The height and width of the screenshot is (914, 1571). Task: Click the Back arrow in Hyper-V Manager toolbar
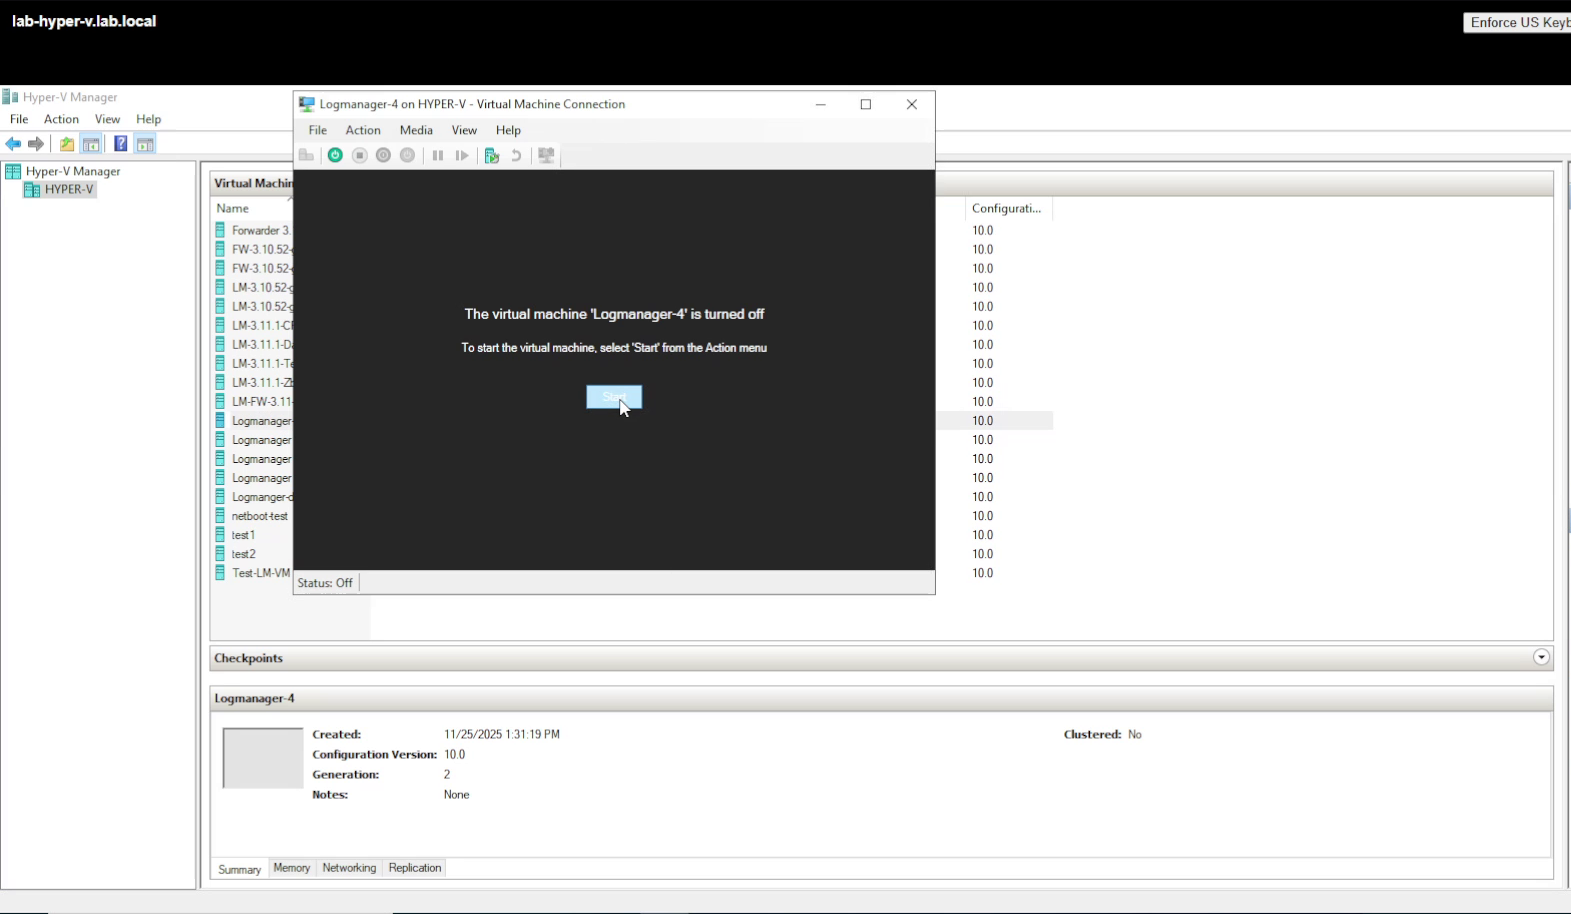coord(13,144)
